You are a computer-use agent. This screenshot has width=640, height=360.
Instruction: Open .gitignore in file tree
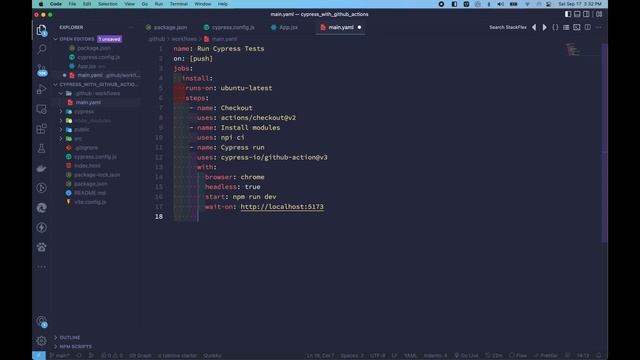tap(87, 148)
